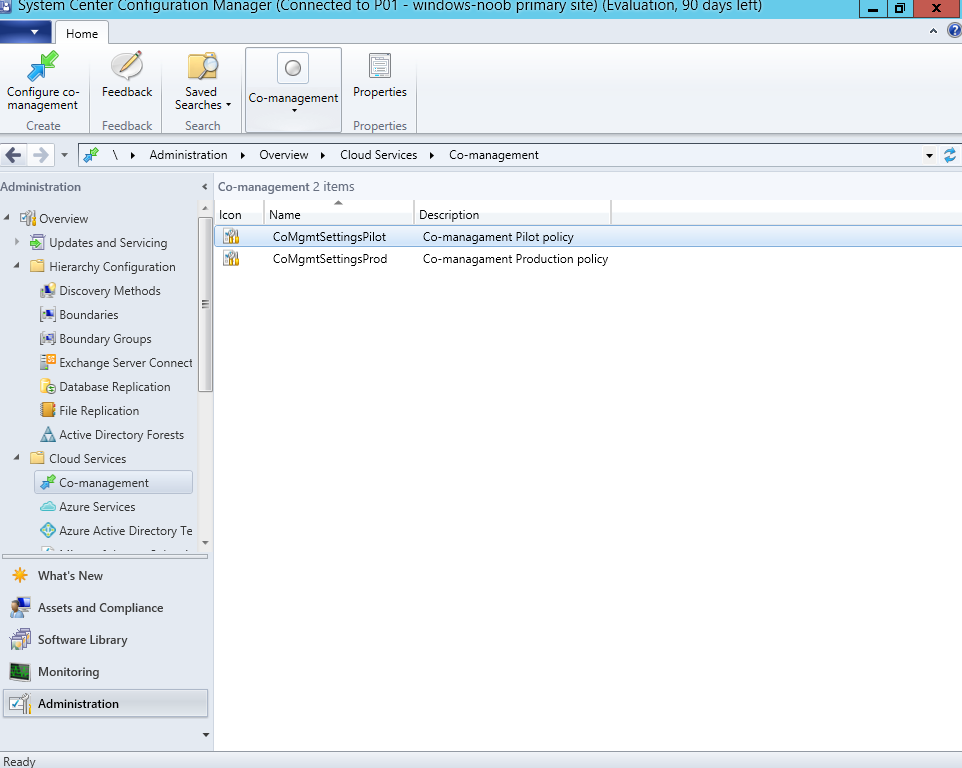Select Updates and Servicing node
This screenshot has width=962, height=768.
(x=108, y=243)
